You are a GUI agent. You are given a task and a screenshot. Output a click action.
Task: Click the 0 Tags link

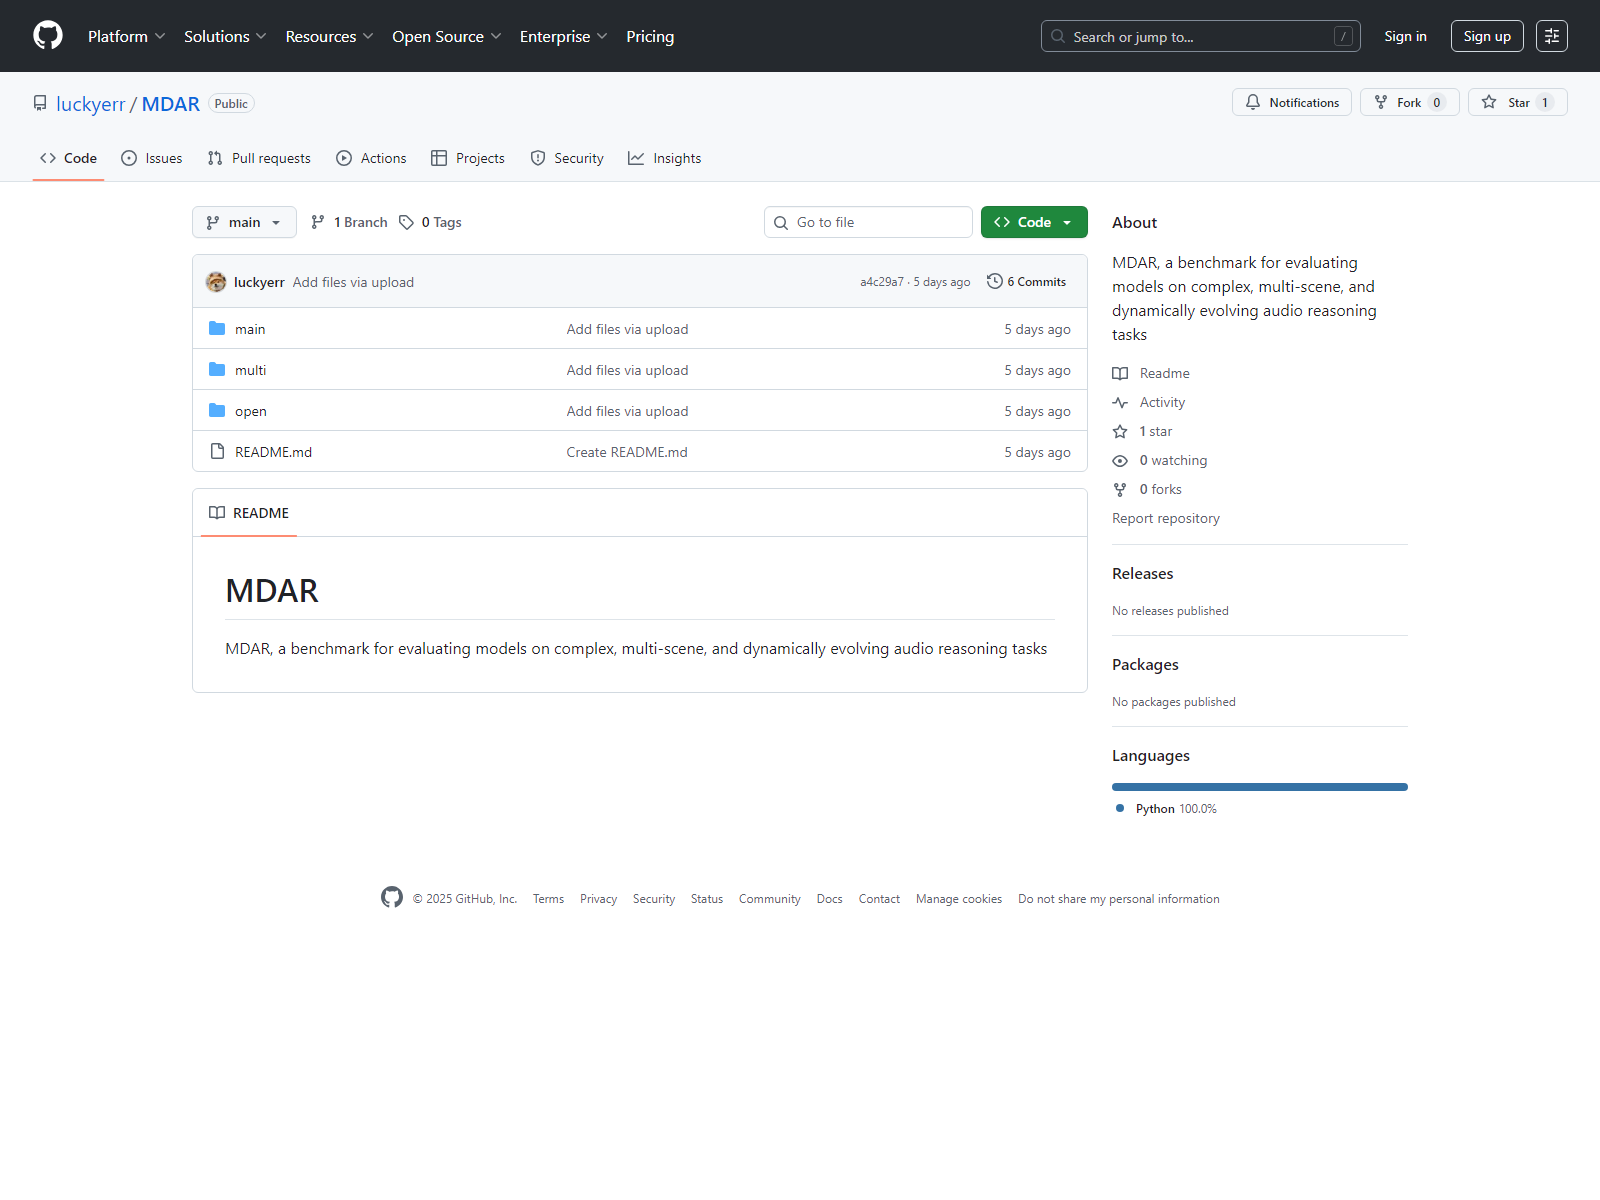pyautogui.click(x=430, y=222)
